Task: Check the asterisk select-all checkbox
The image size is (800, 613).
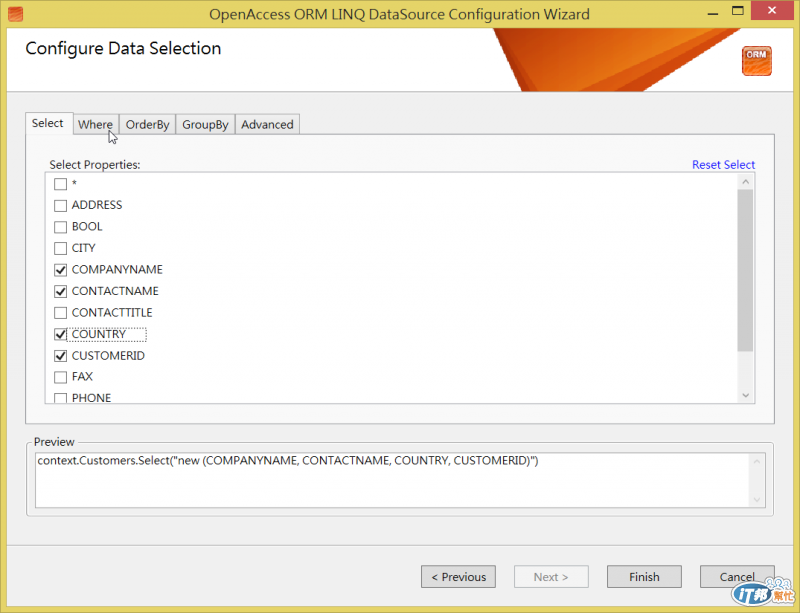Action: pos(60,184)
